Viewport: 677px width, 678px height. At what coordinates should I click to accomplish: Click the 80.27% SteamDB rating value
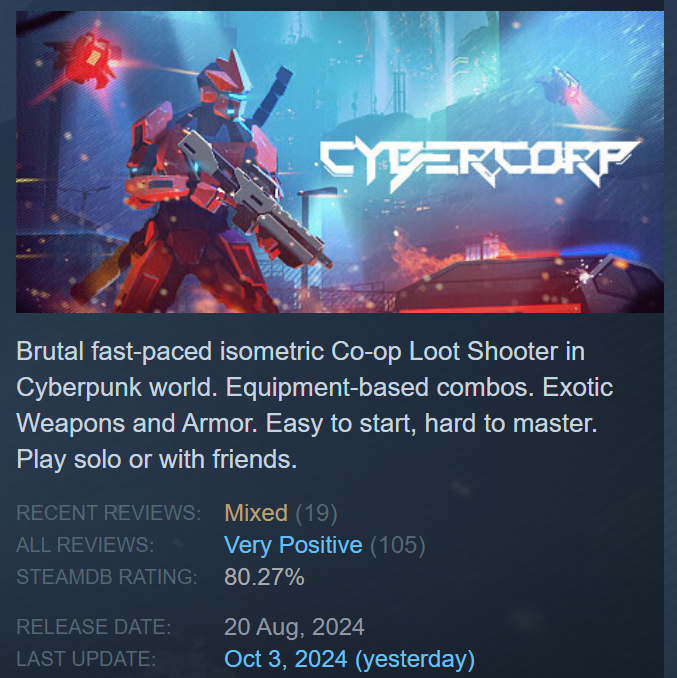tap(264, 577)
